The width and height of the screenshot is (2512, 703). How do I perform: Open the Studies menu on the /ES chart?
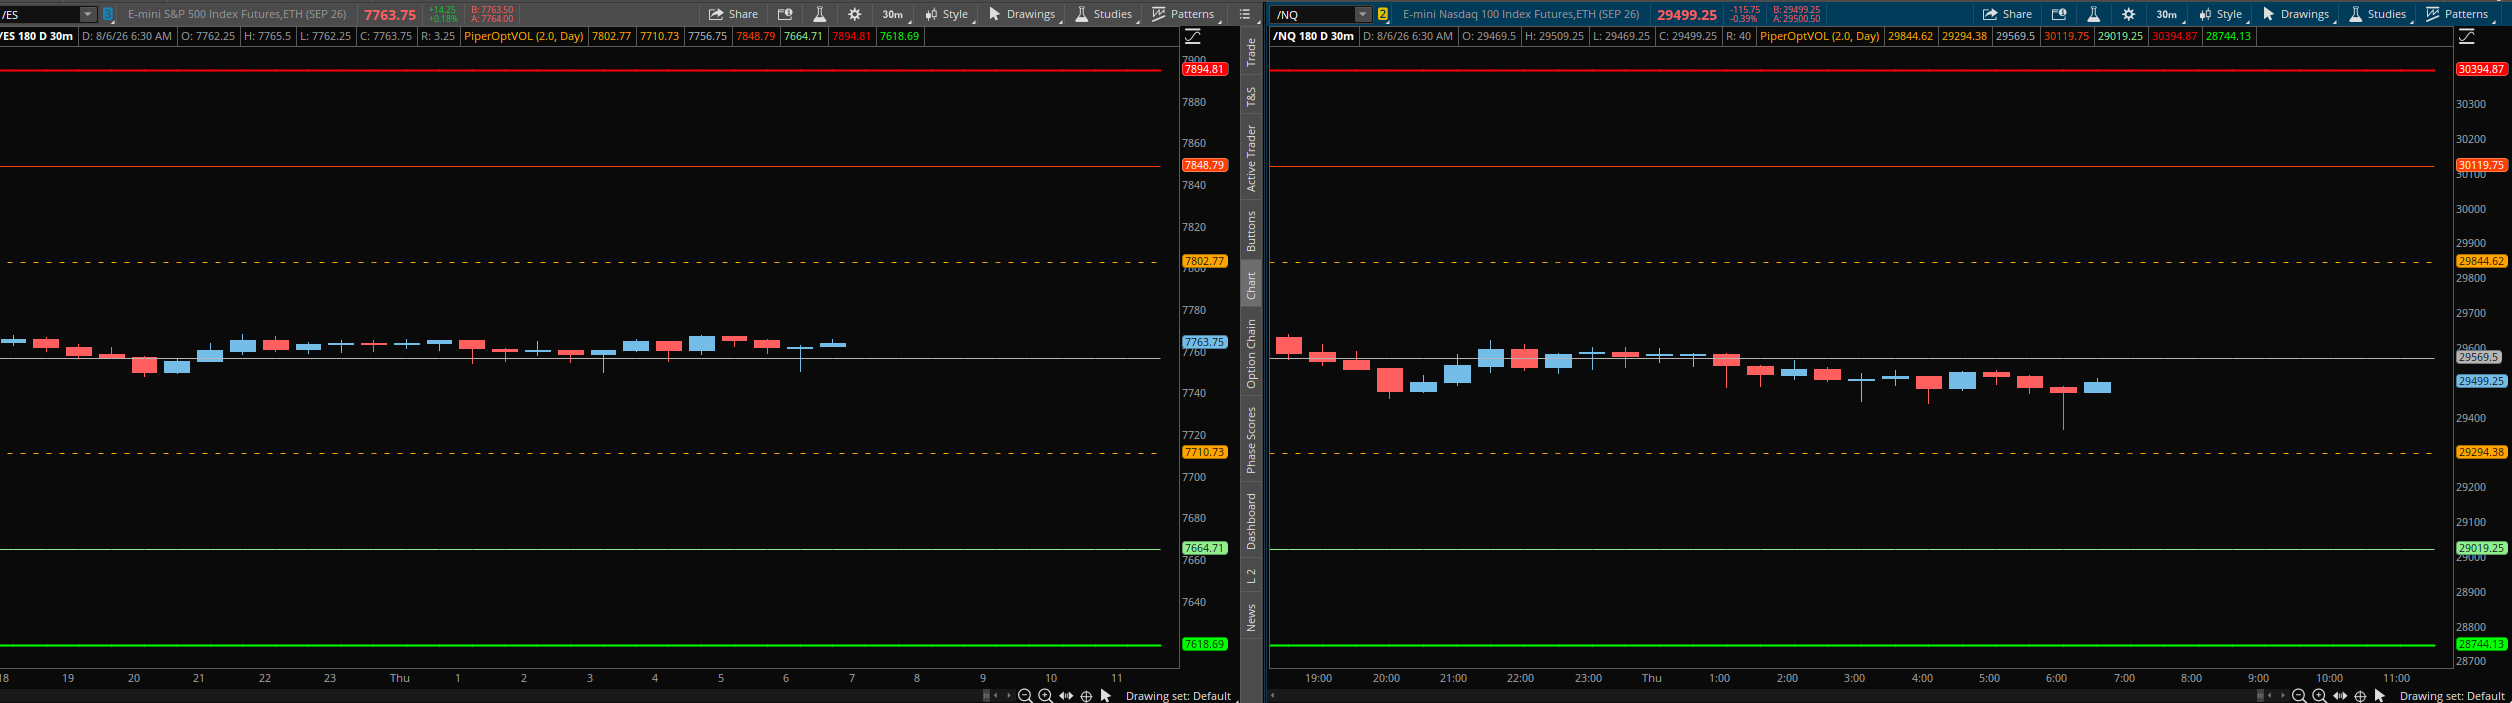[1104, 14]
